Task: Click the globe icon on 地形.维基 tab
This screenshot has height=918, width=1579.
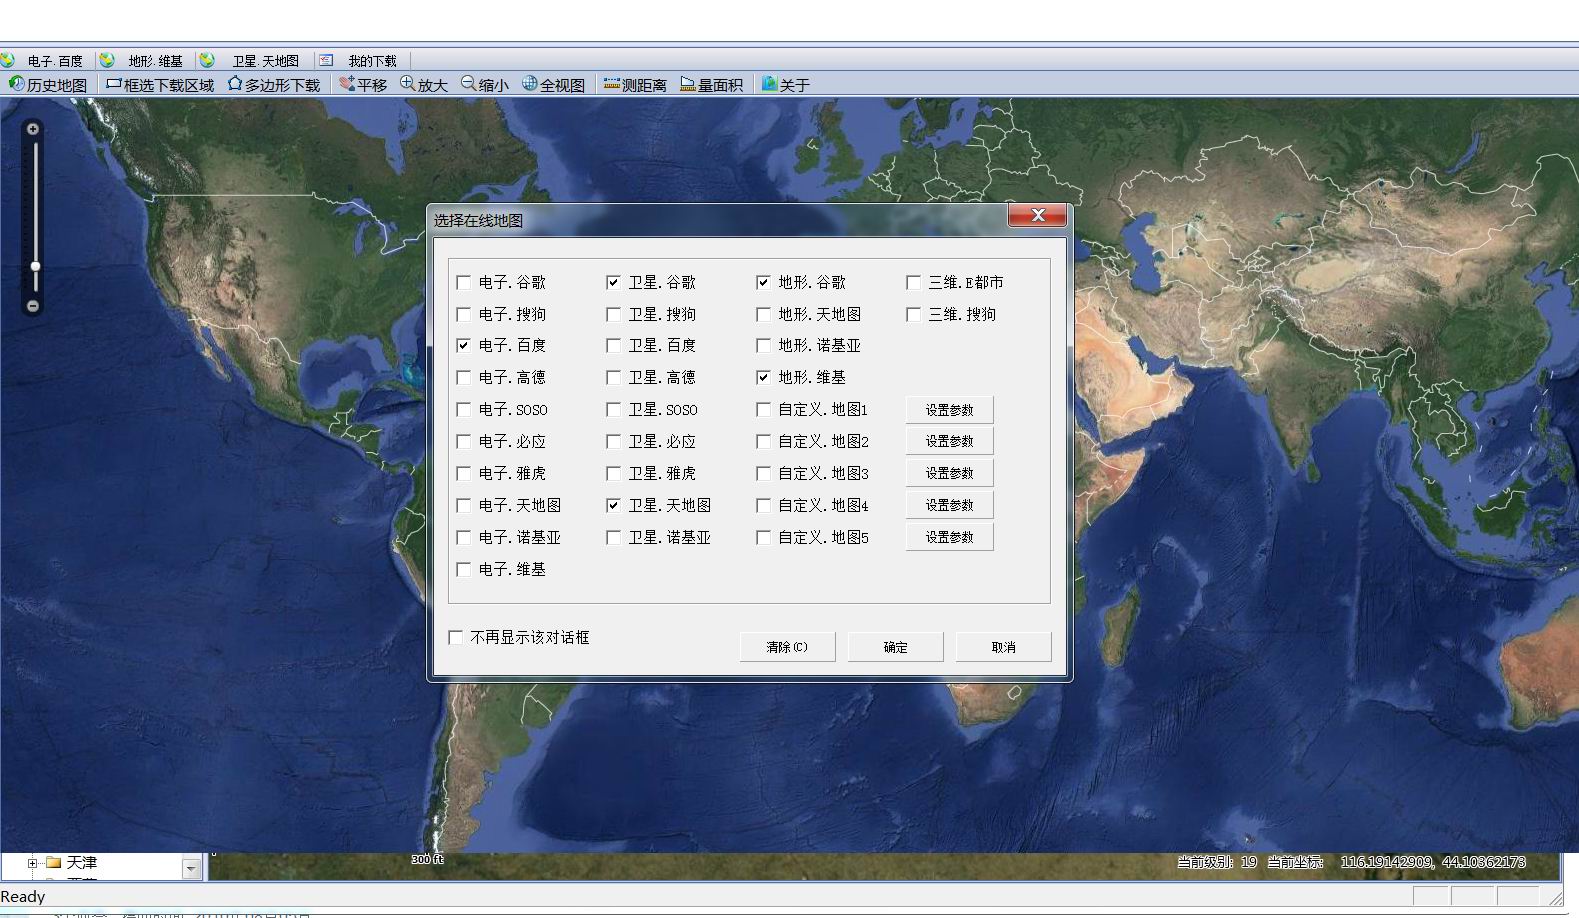Action: tap(107, 60)
